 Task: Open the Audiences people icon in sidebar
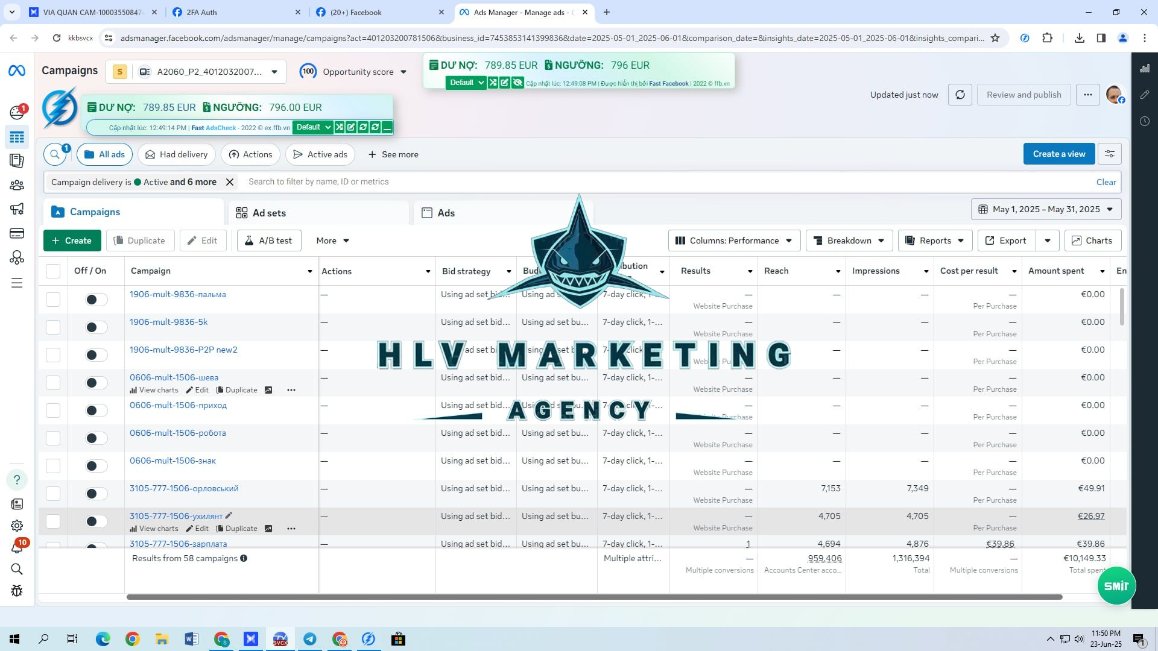16,185
